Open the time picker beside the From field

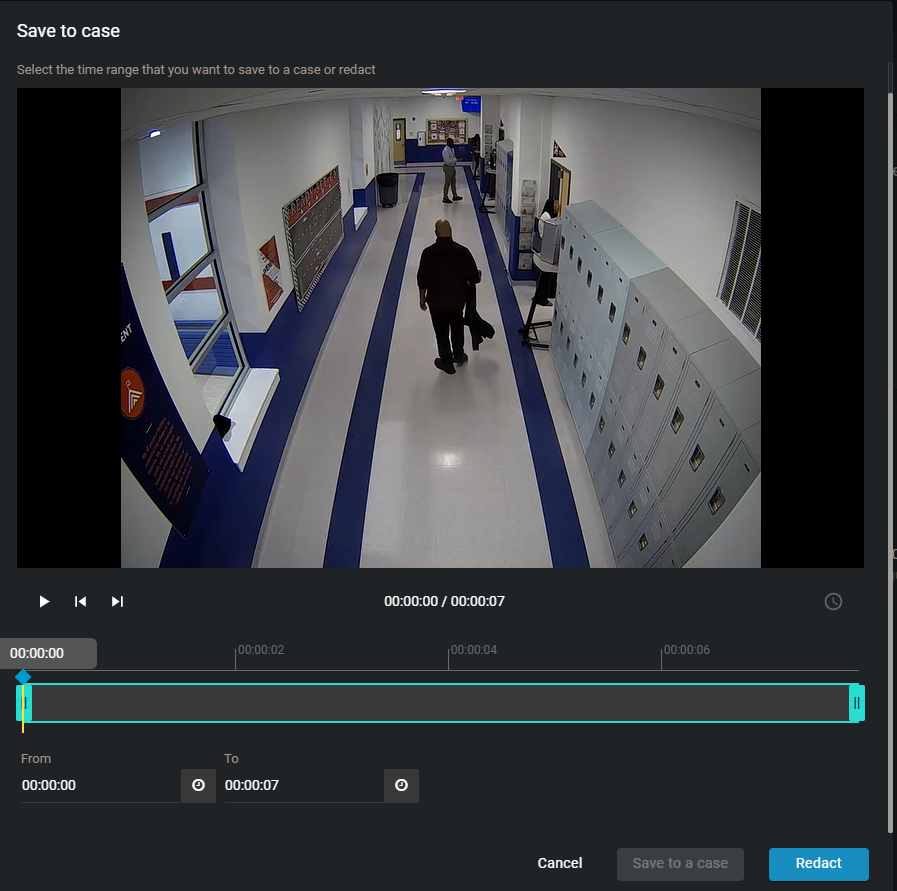click(198, 785)
